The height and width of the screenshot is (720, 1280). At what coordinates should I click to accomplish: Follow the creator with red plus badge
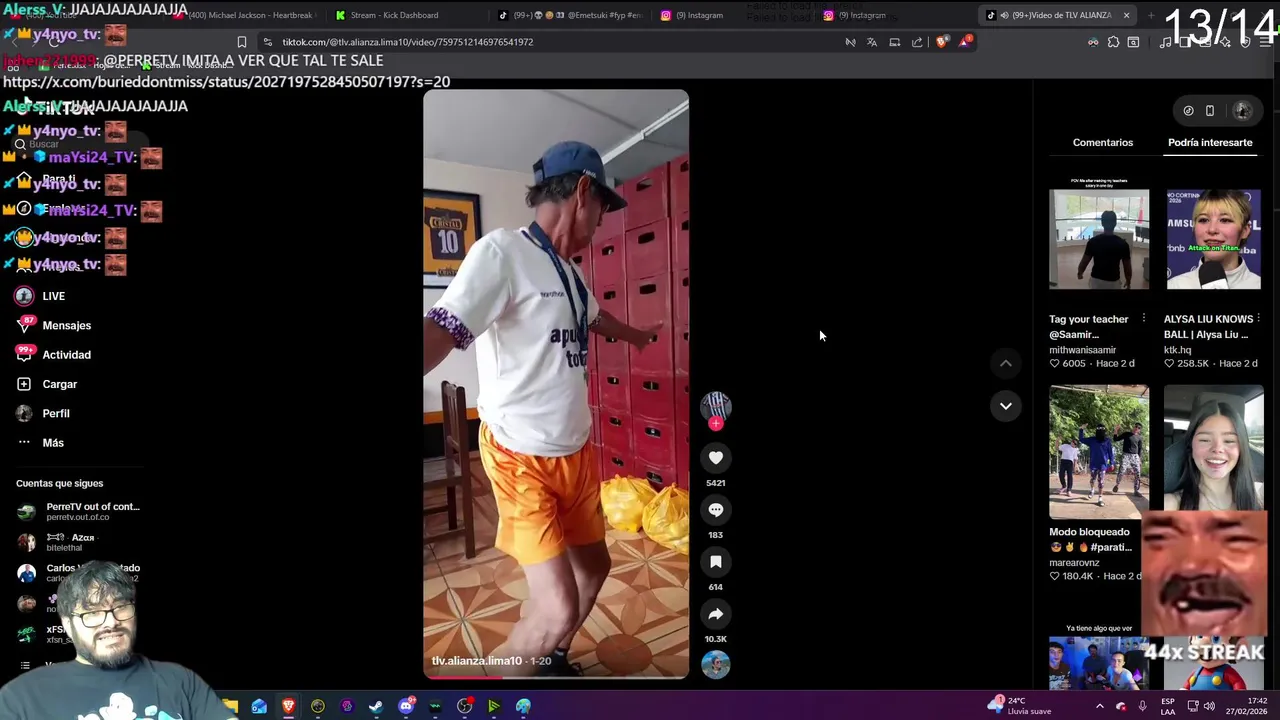click(x=715, y=424)
